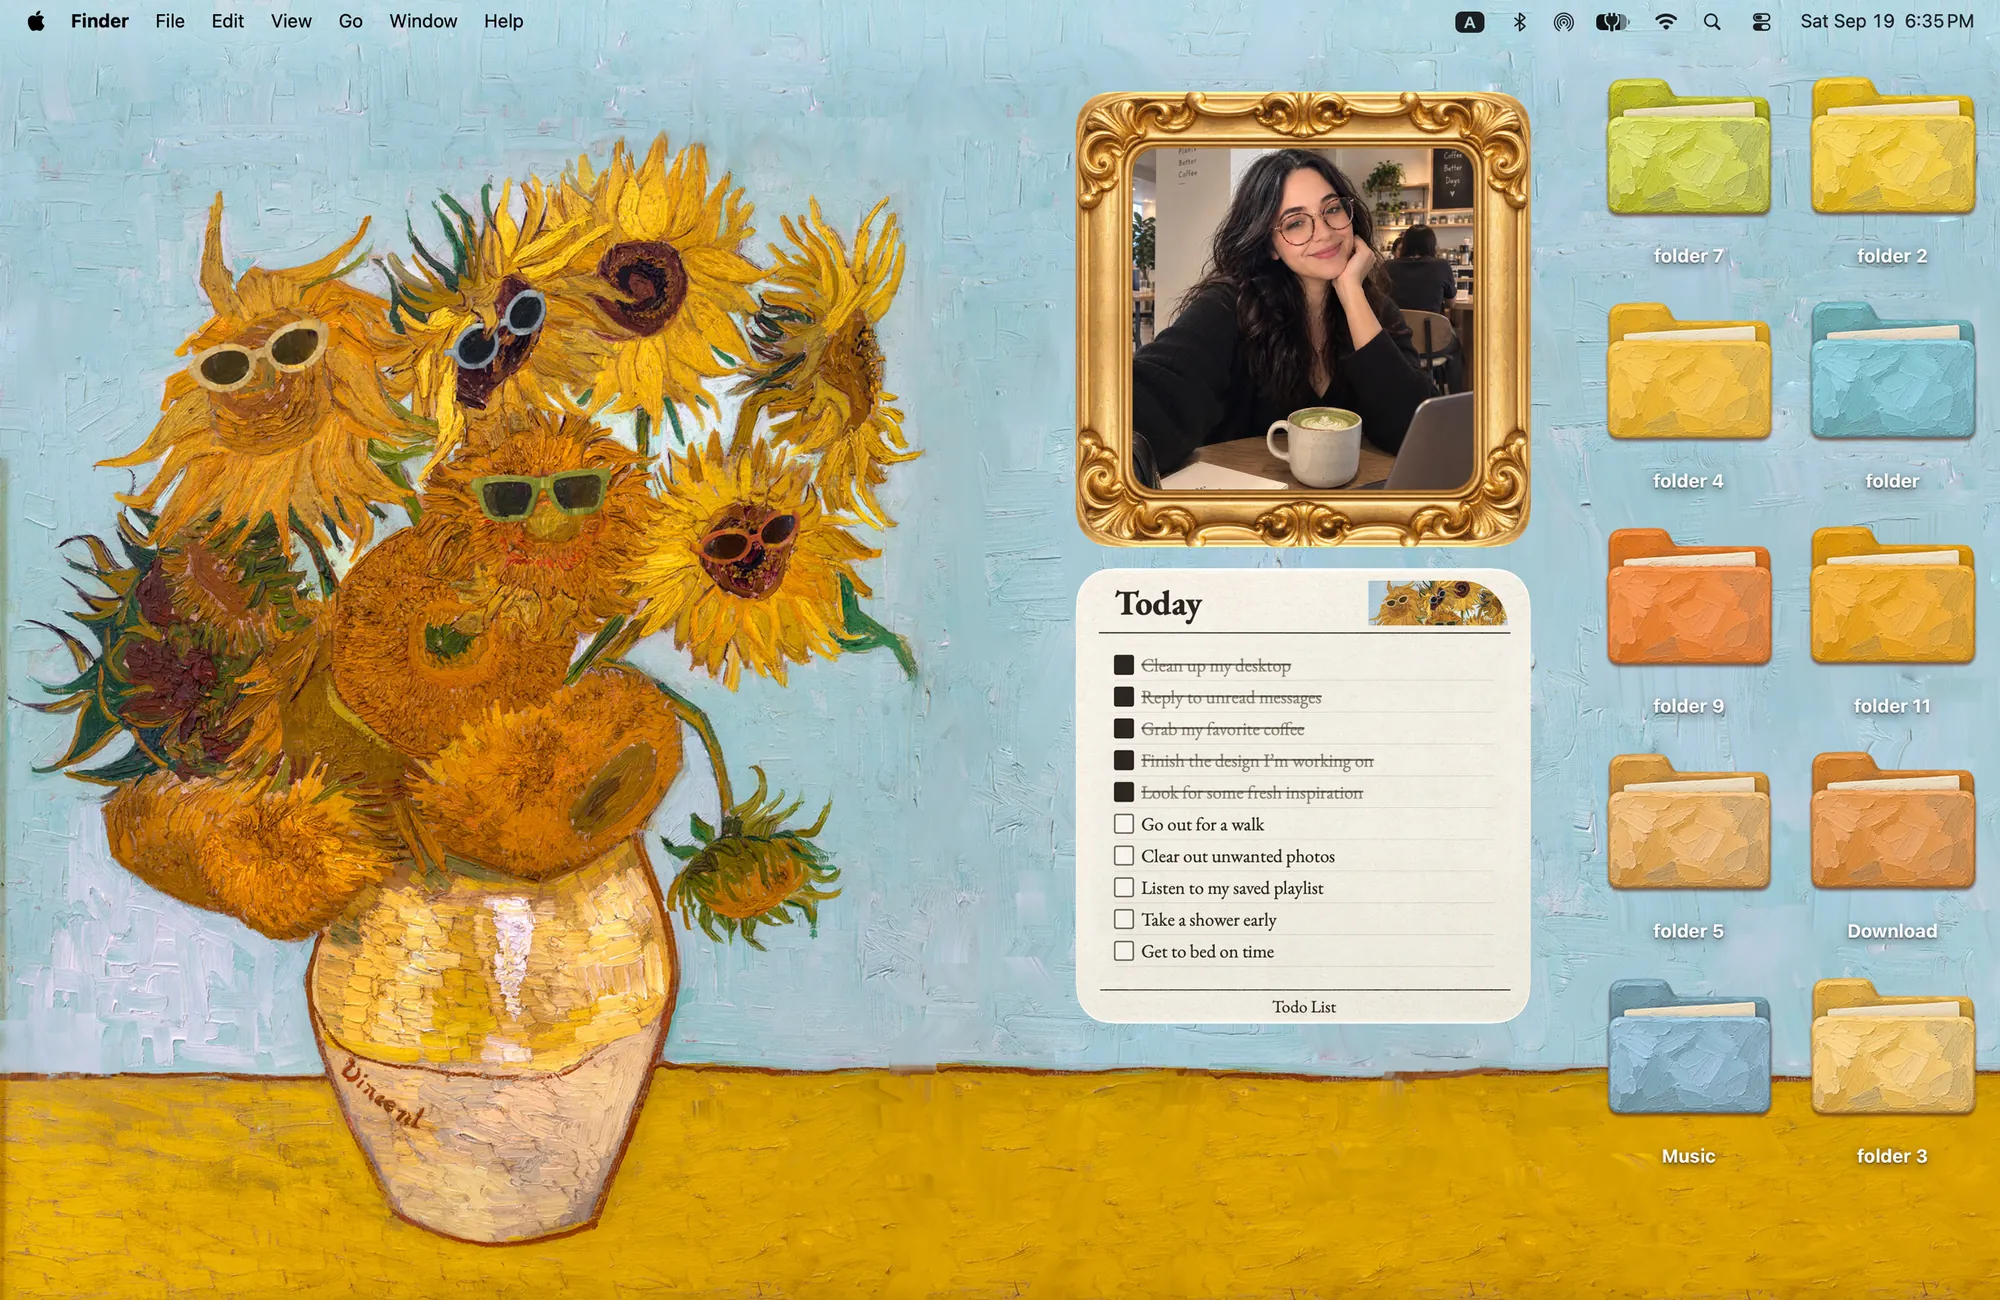This screenshot has width=2000, height=1300.
Task: Open the Help menu
Action: 503,21
